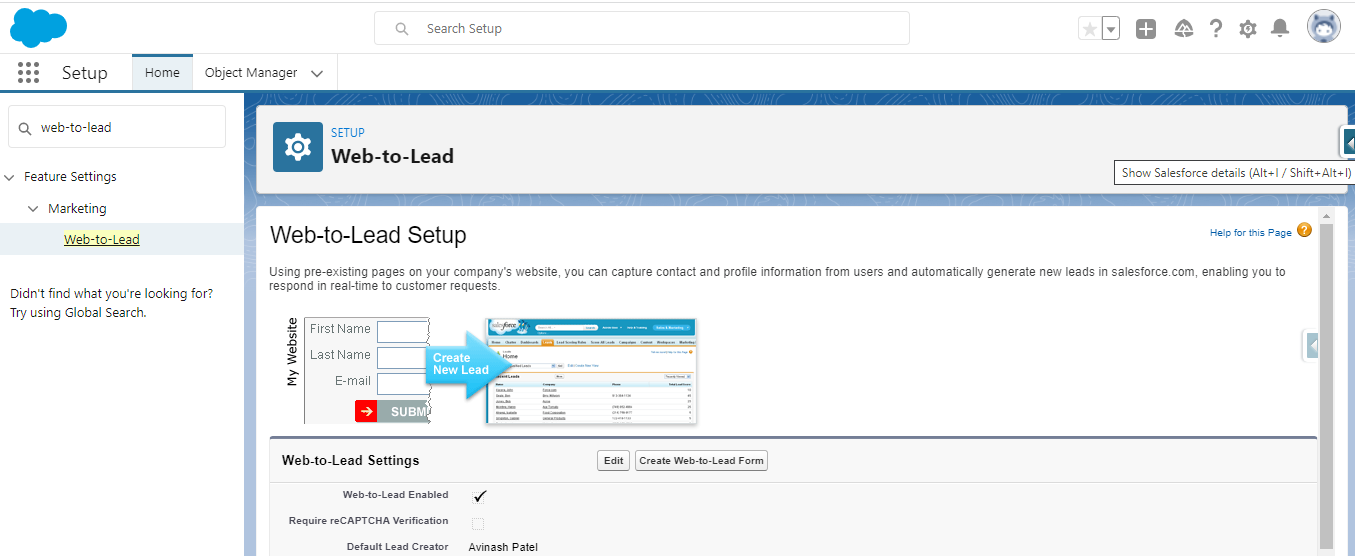
Task: Select Web-to-Lead in the setup tree
Action: click(101, 240)
